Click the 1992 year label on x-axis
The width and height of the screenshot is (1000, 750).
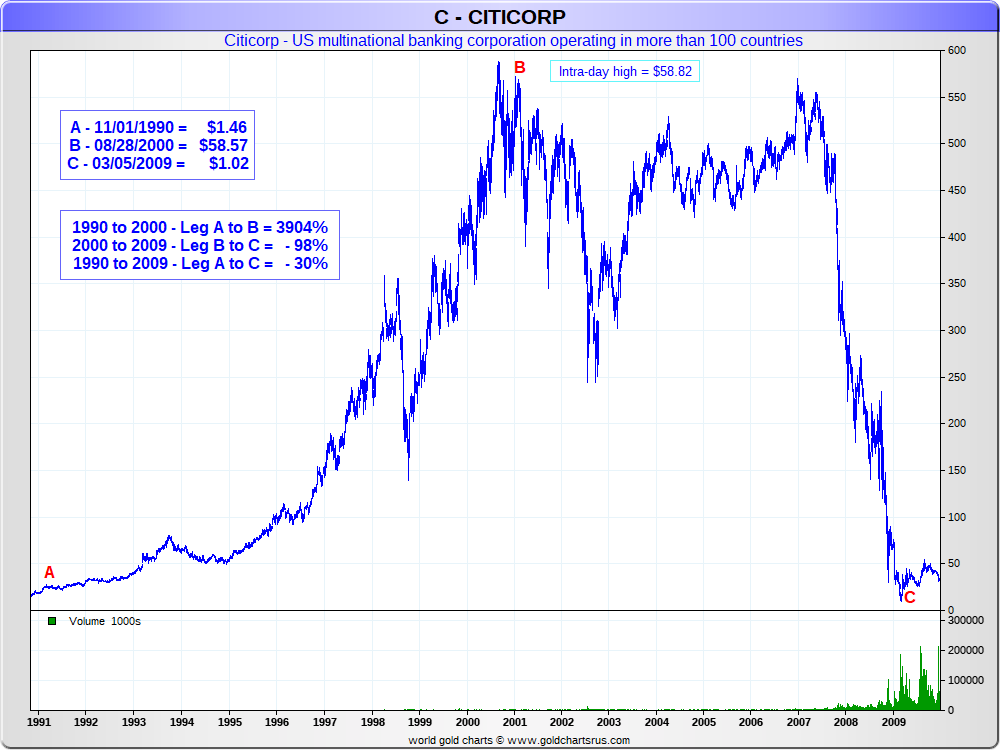point(86,722)
